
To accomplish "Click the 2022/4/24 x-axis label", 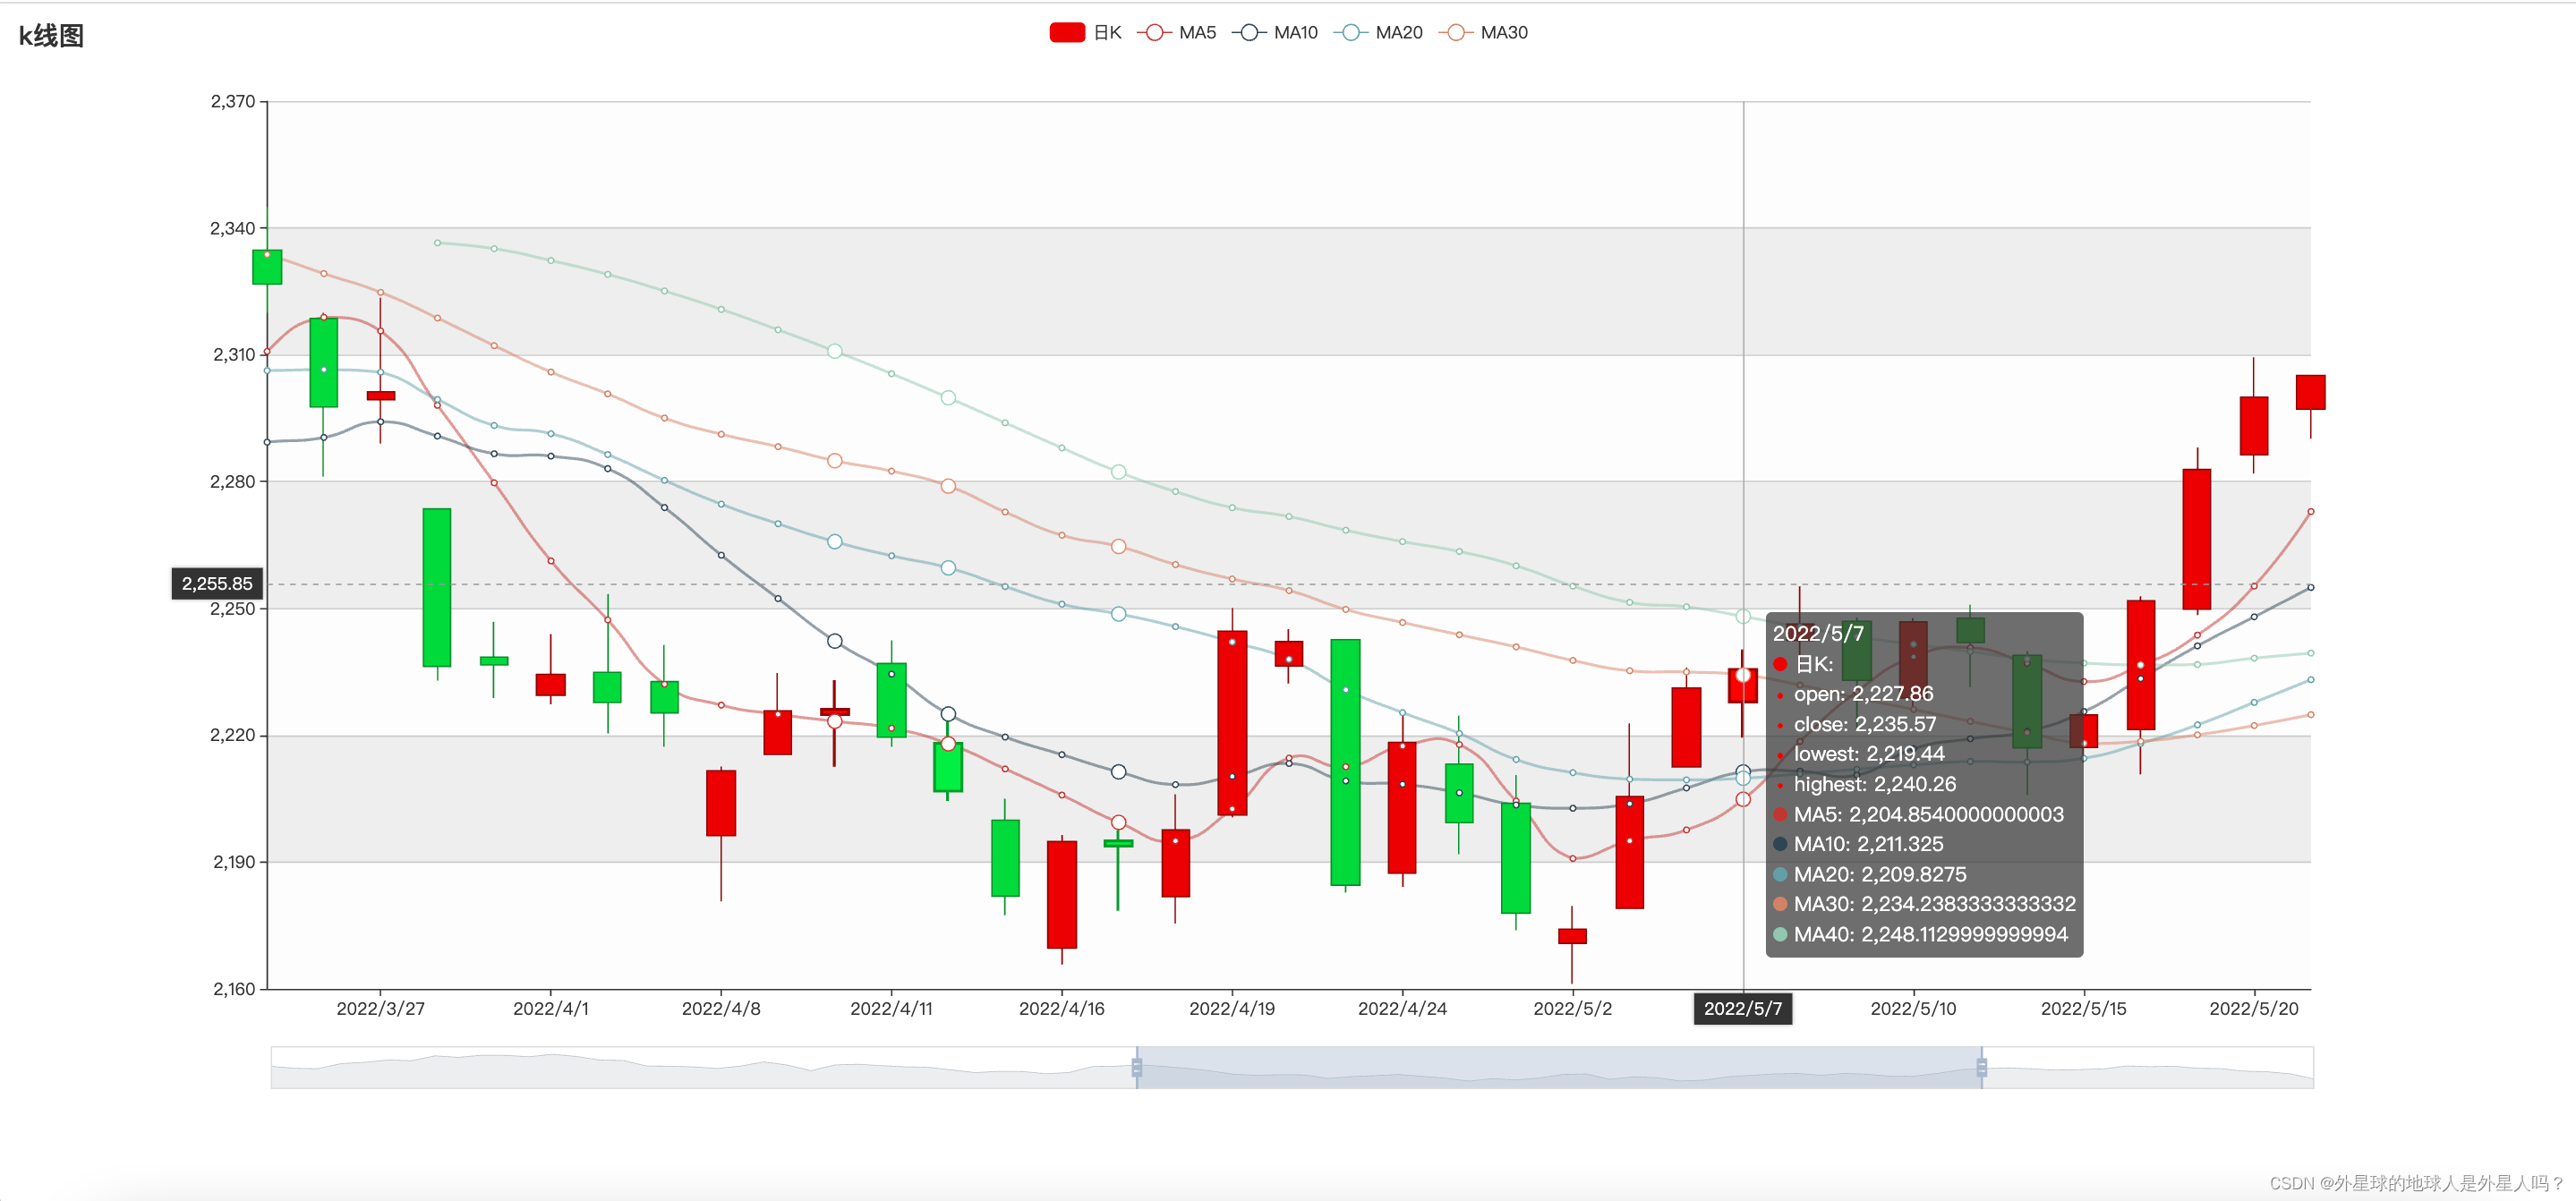I will (1402, 1009).
